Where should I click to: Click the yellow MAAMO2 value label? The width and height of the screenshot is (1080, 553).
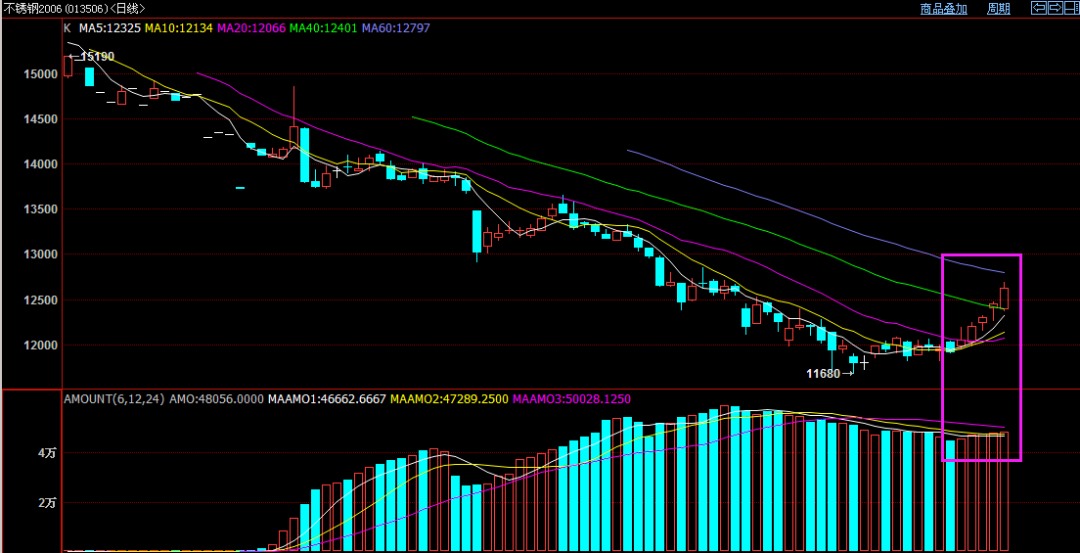click(448, 398)
